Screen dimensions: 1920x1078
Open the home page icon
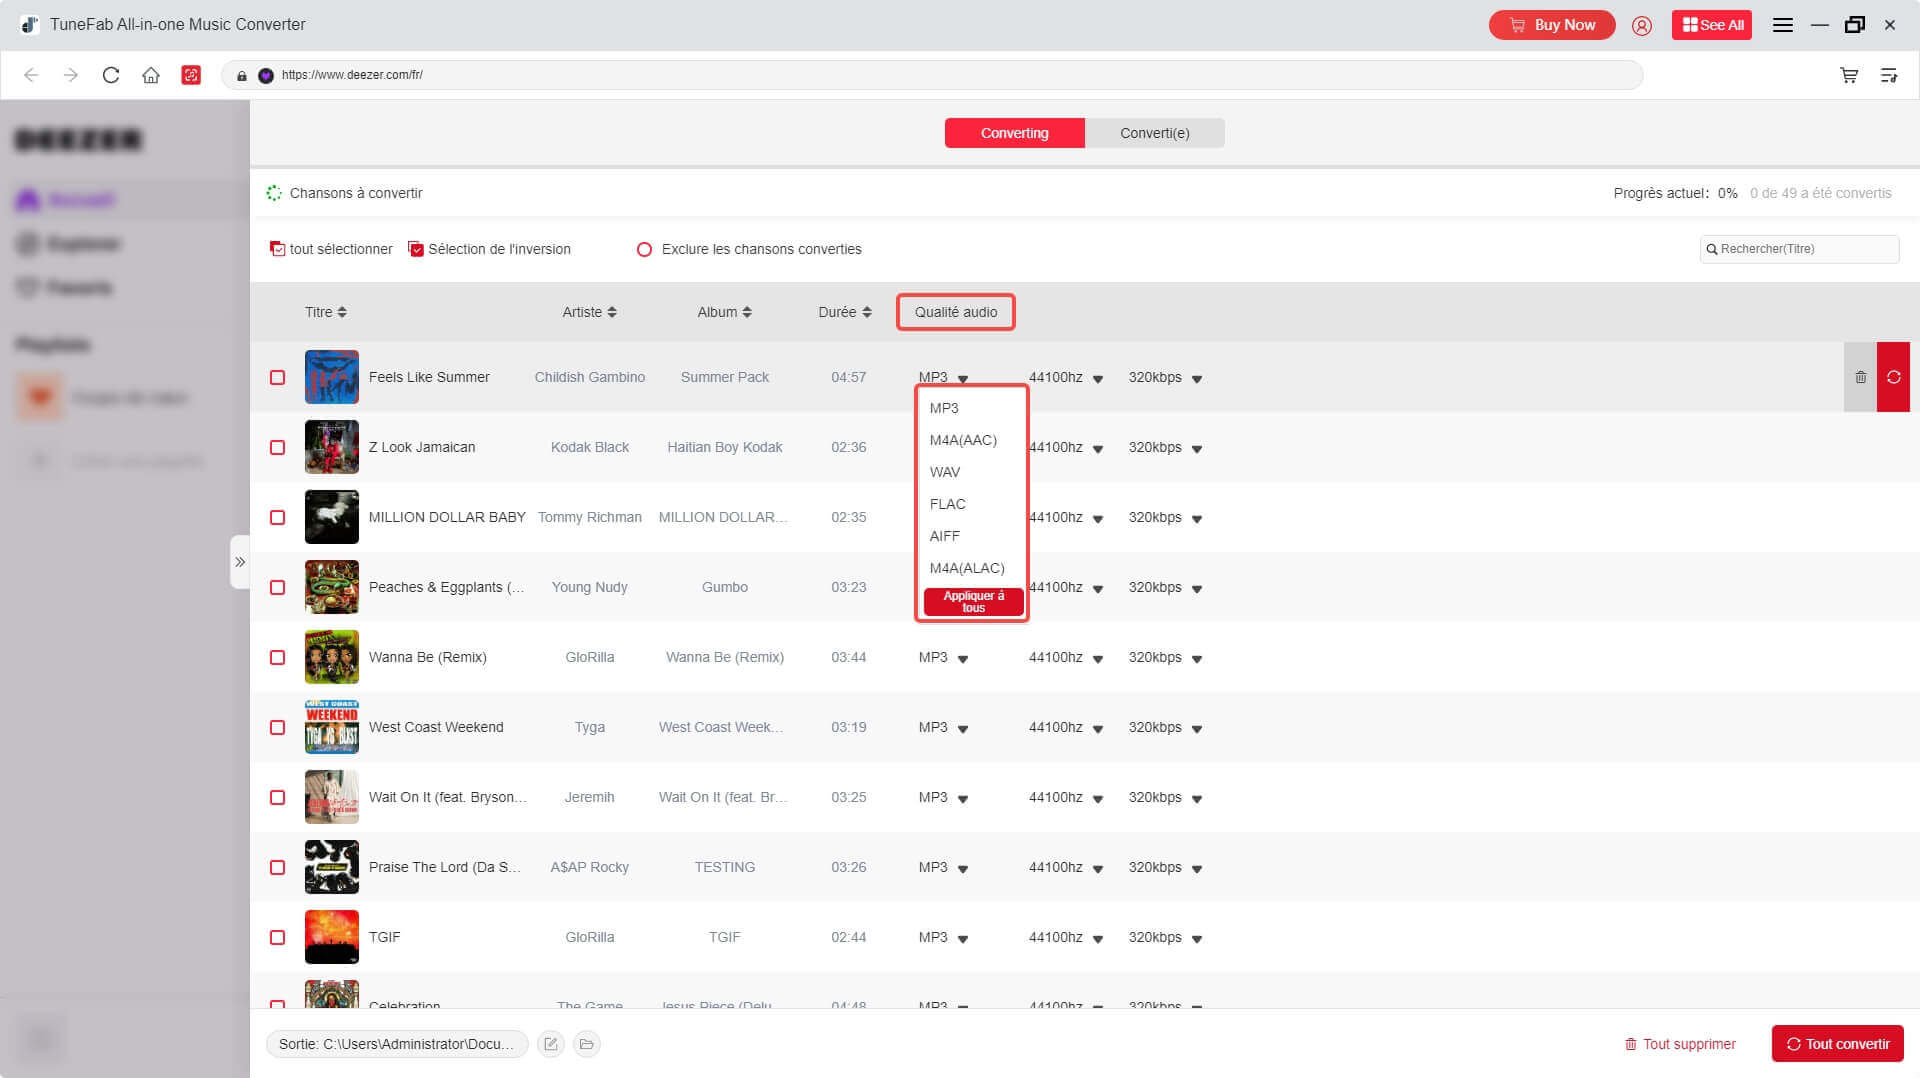click(x=151, y=75)
